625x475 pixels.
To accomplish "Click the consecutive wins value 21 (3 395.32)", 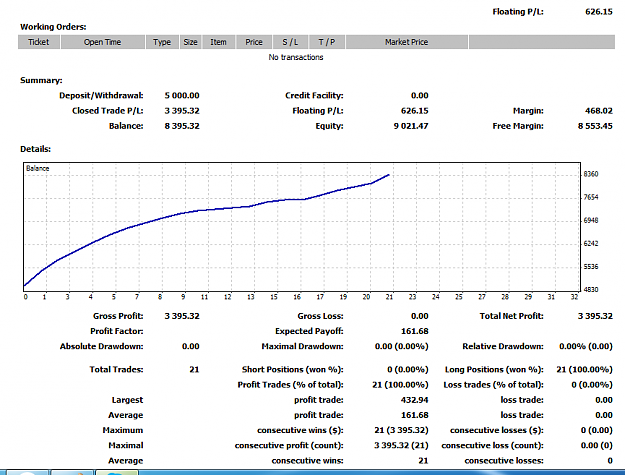I will pos(401,430).
